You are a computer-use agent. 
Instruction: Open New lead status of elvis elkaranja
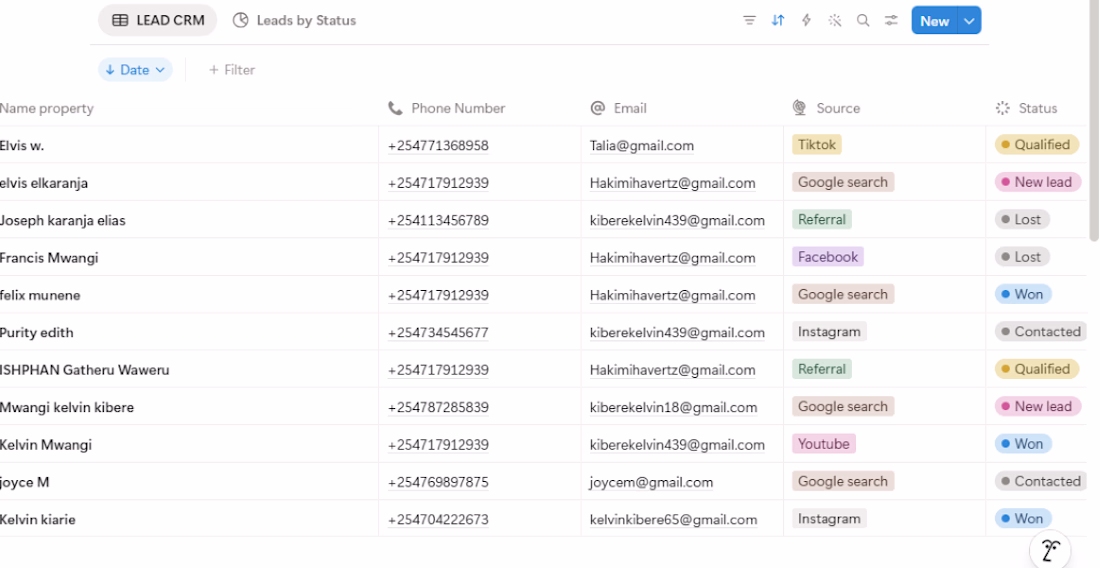coord(1038,182)
